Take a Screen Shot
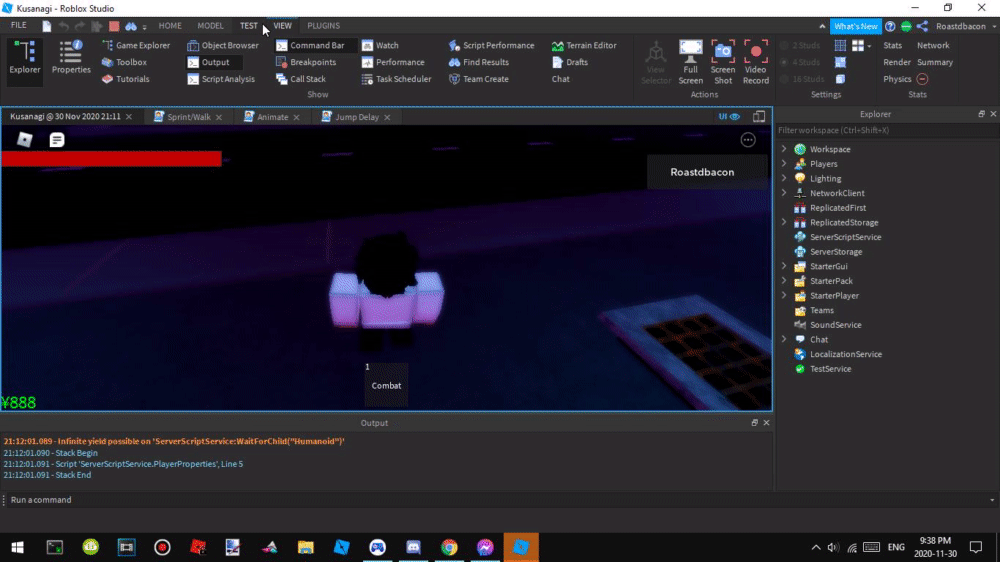The image size is (1000, 562). tap(723, 62)
